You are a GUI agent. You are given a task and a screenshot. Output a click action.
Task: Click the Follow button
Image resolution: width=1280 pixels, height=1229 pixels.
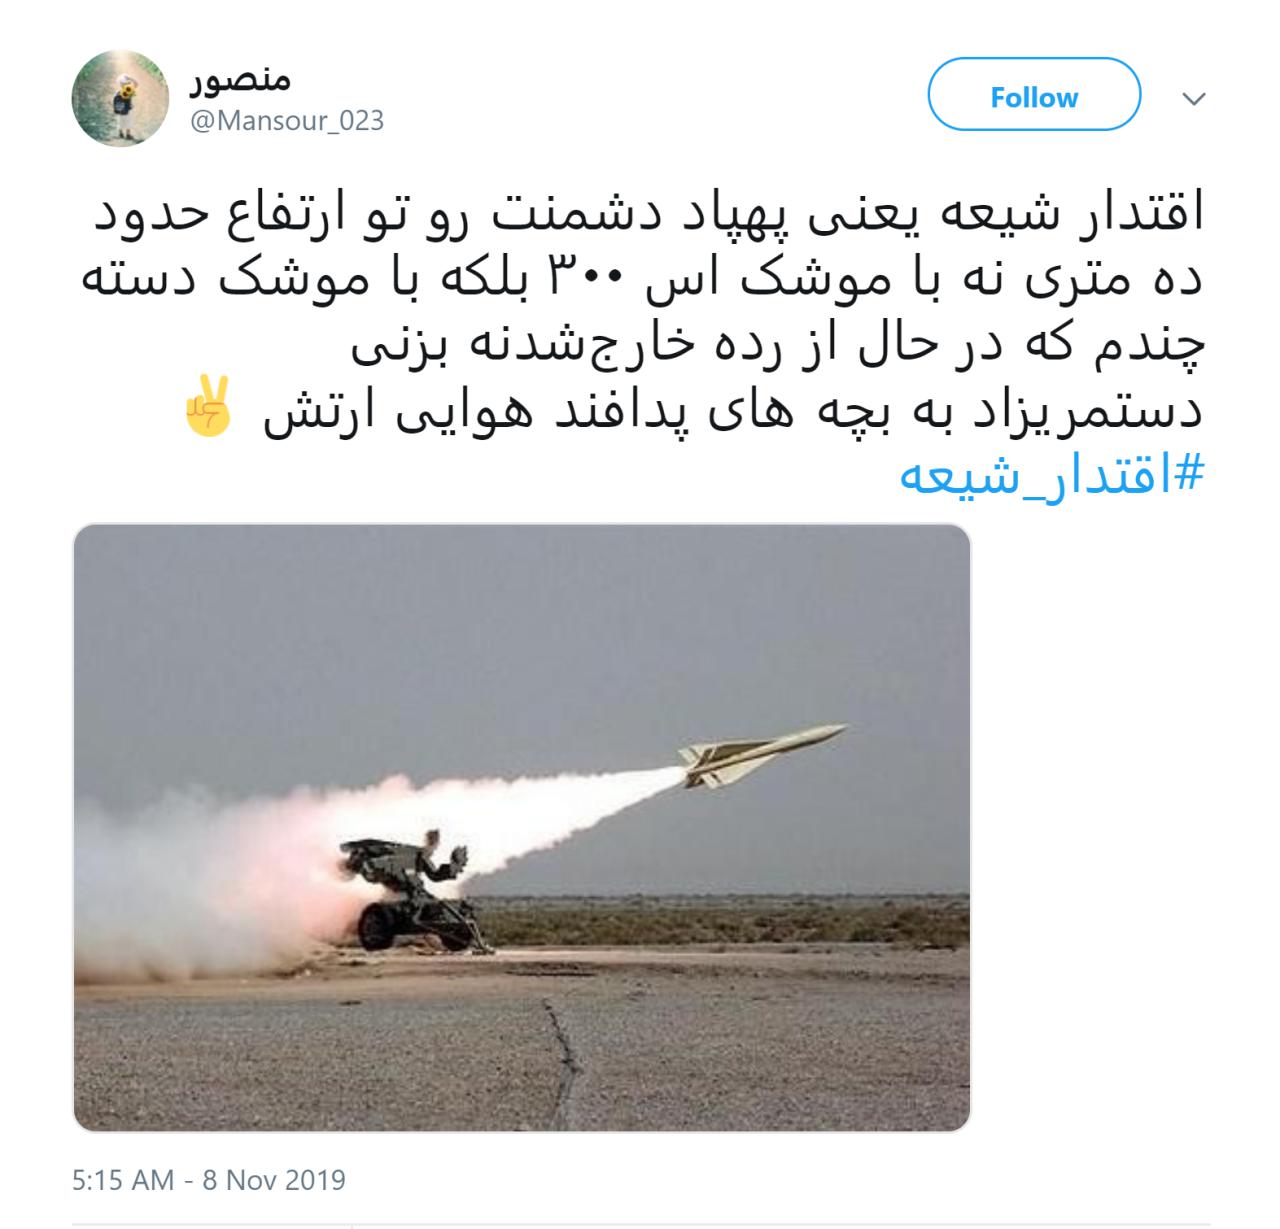[x=1034, y=97]
